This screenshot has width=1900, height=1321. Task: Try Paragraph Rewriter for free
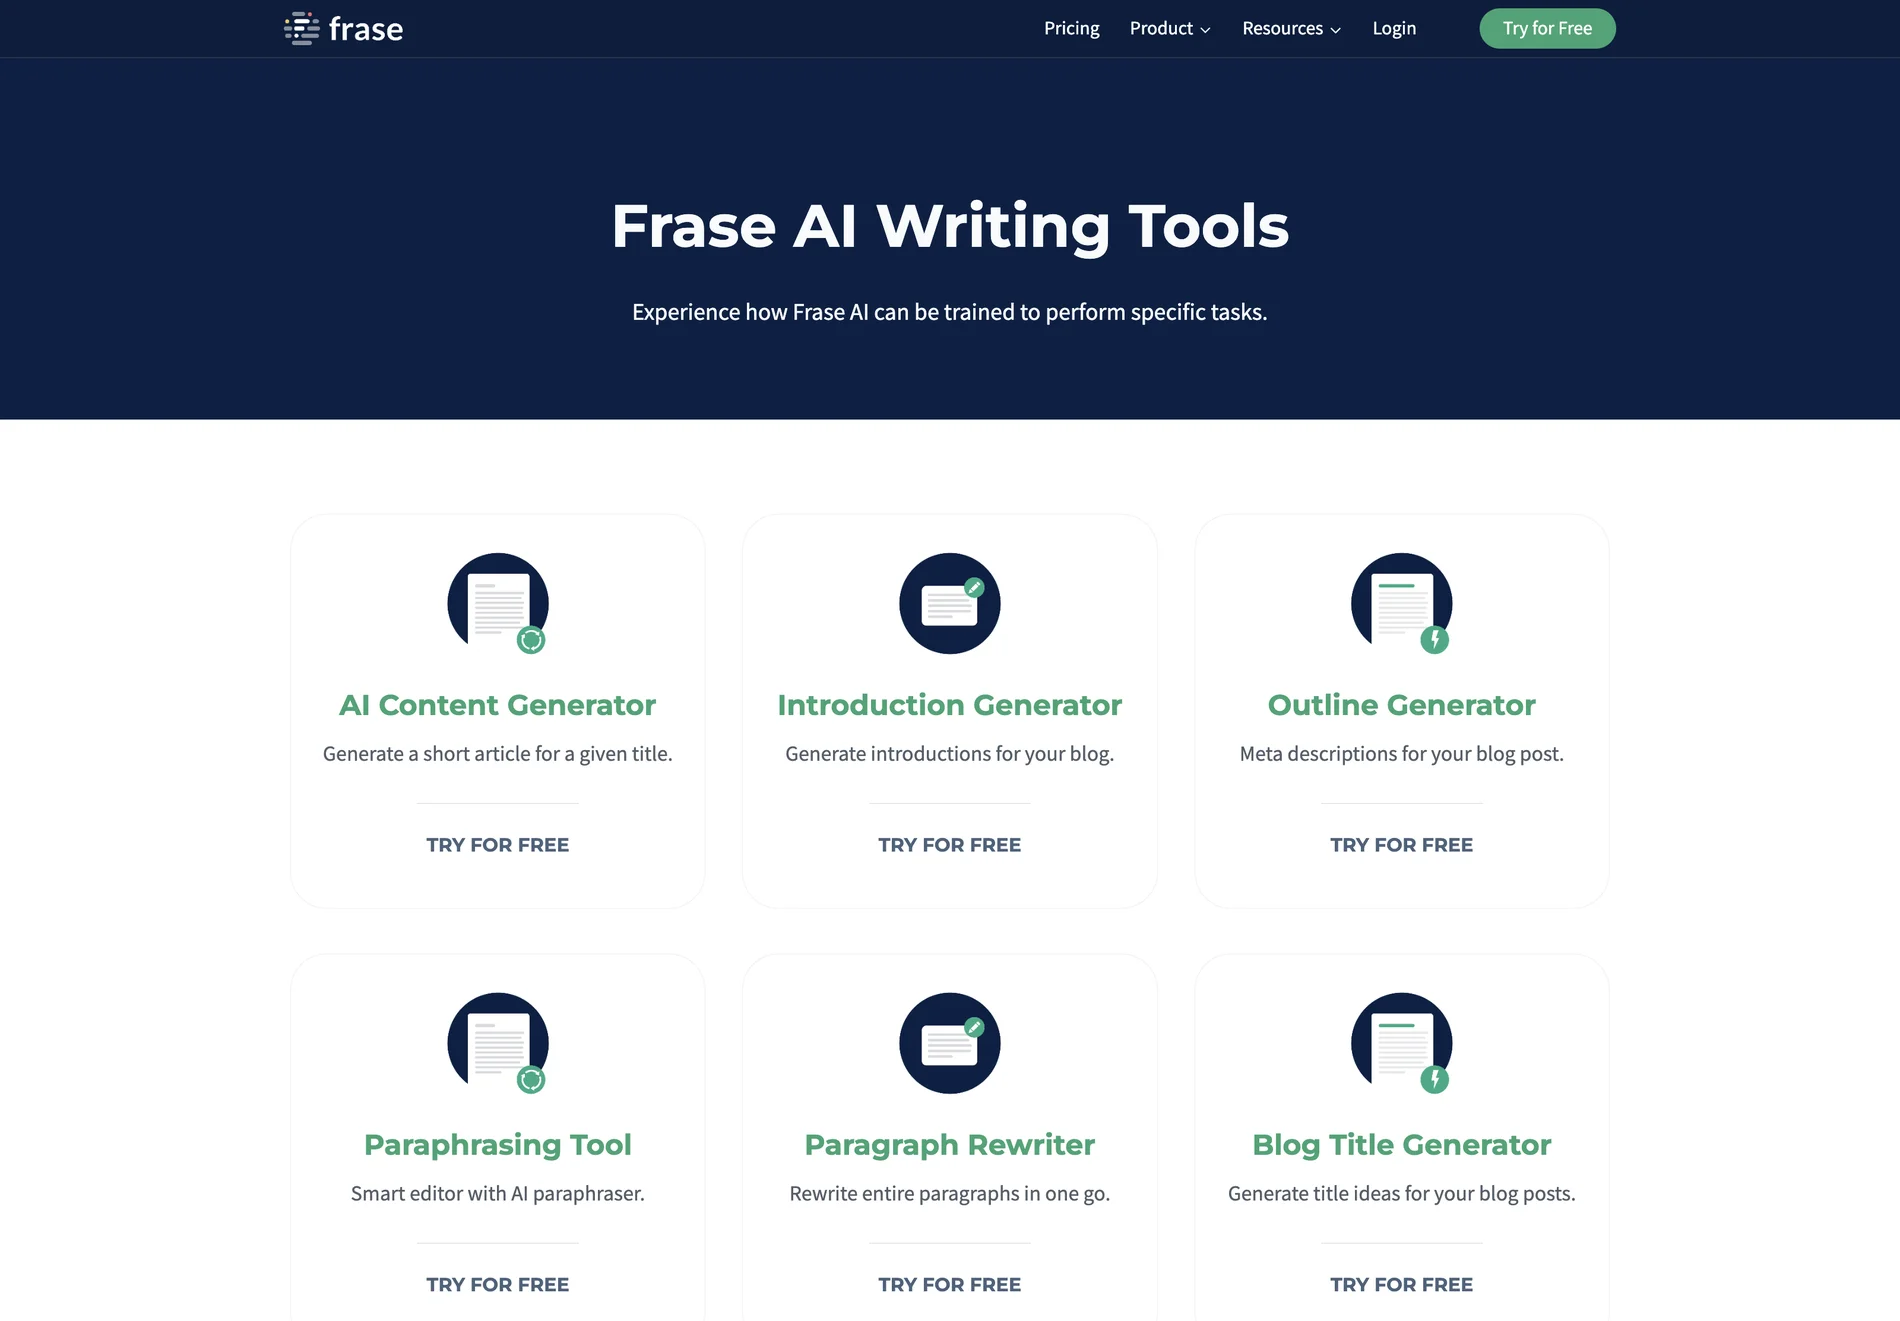point(950,1285)
